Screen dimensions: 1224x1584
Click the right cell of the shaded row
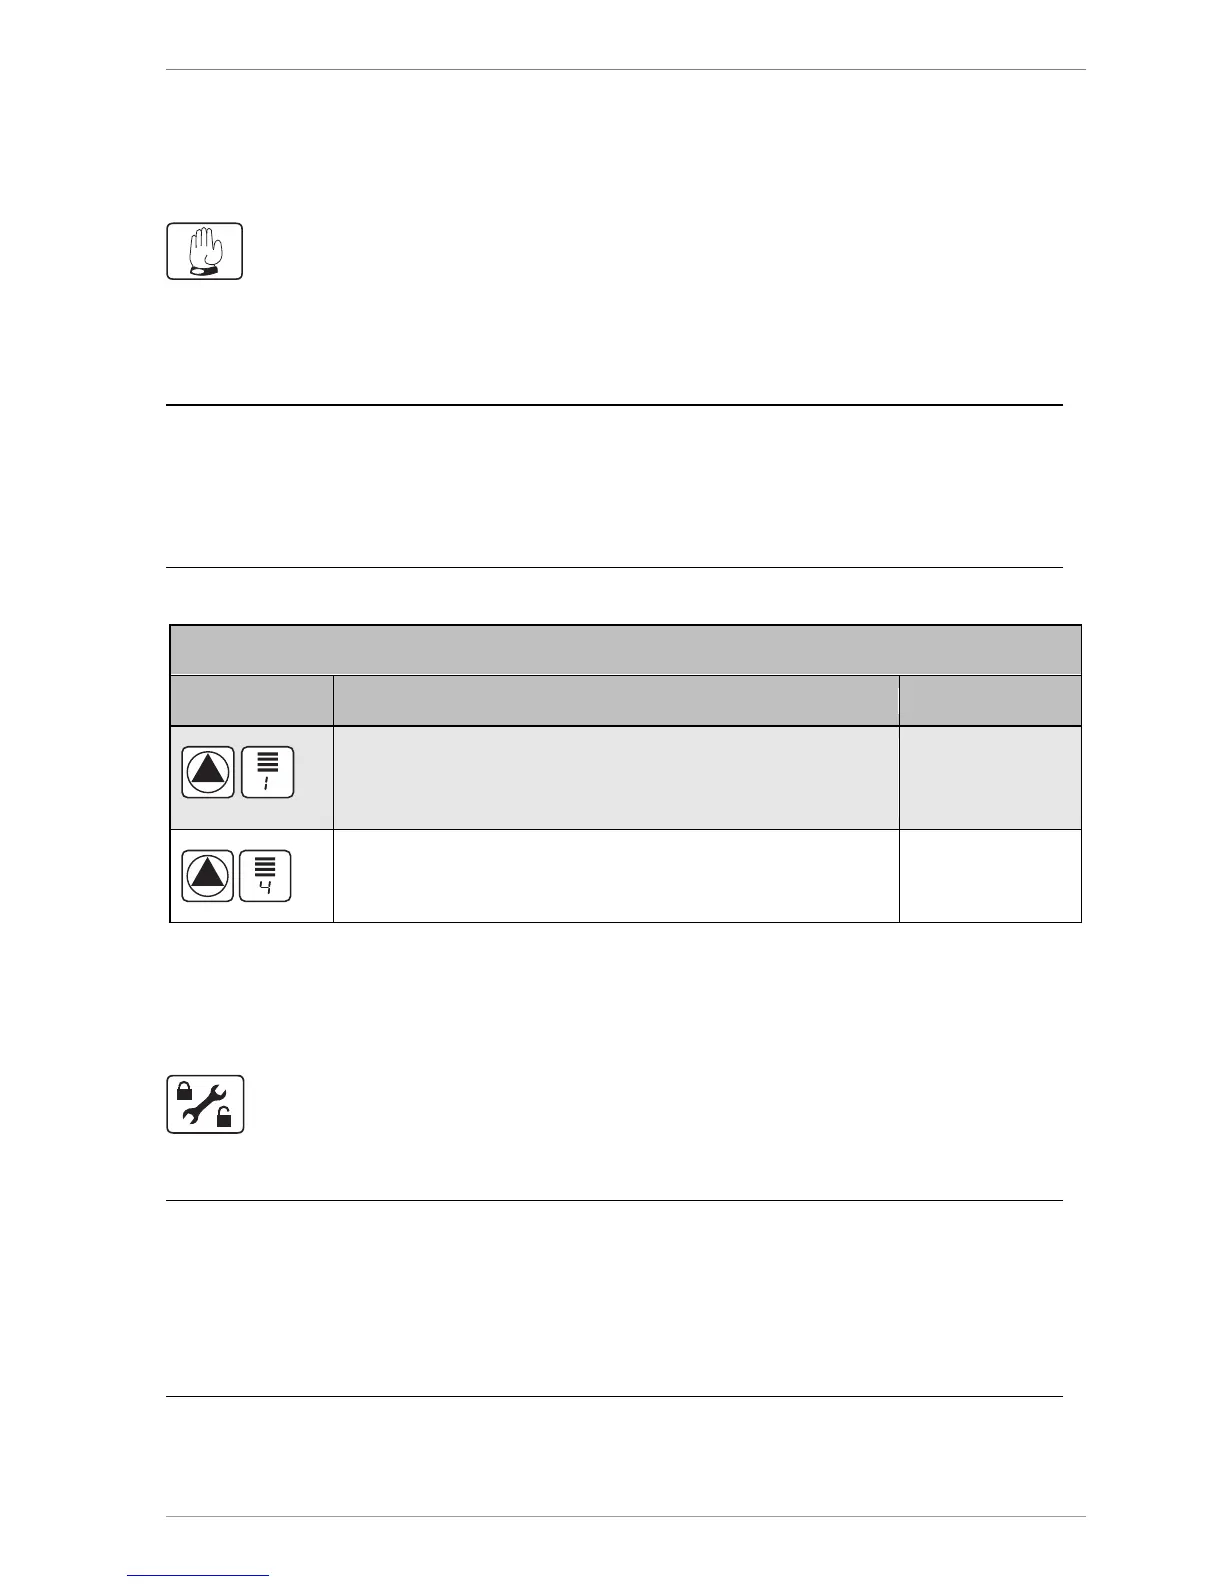click(x=990, y=777)
